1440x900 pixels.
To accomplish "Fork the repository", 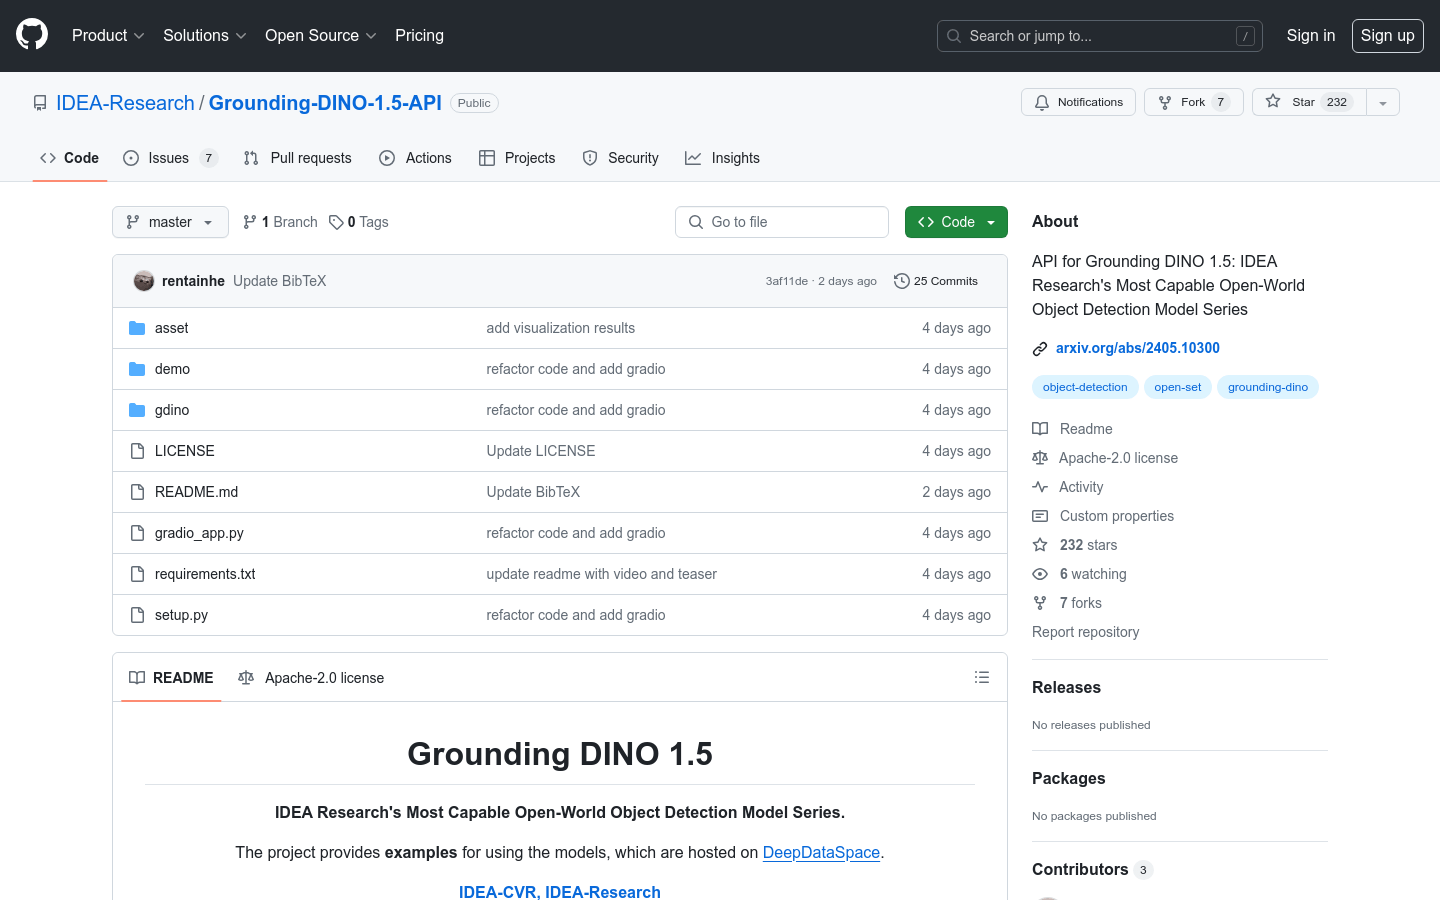I will [1193, 102].
